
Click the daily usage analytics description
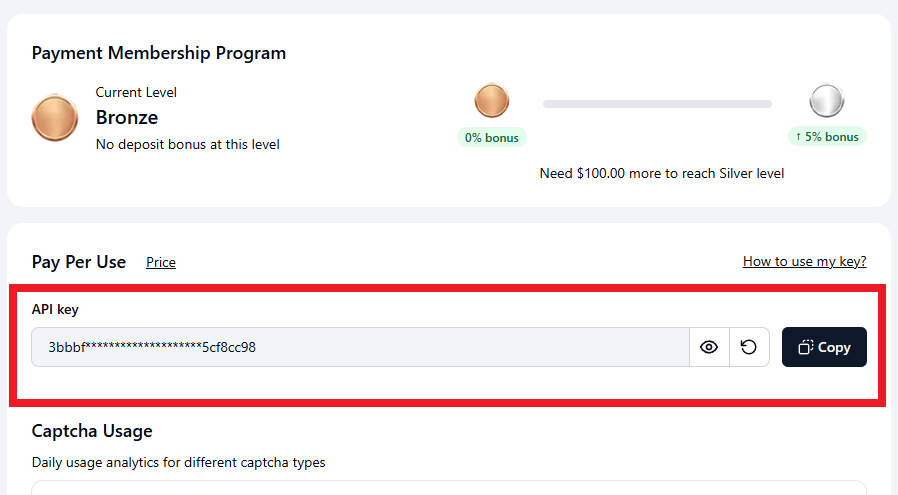pyautogui.click(x=179, y=462)
